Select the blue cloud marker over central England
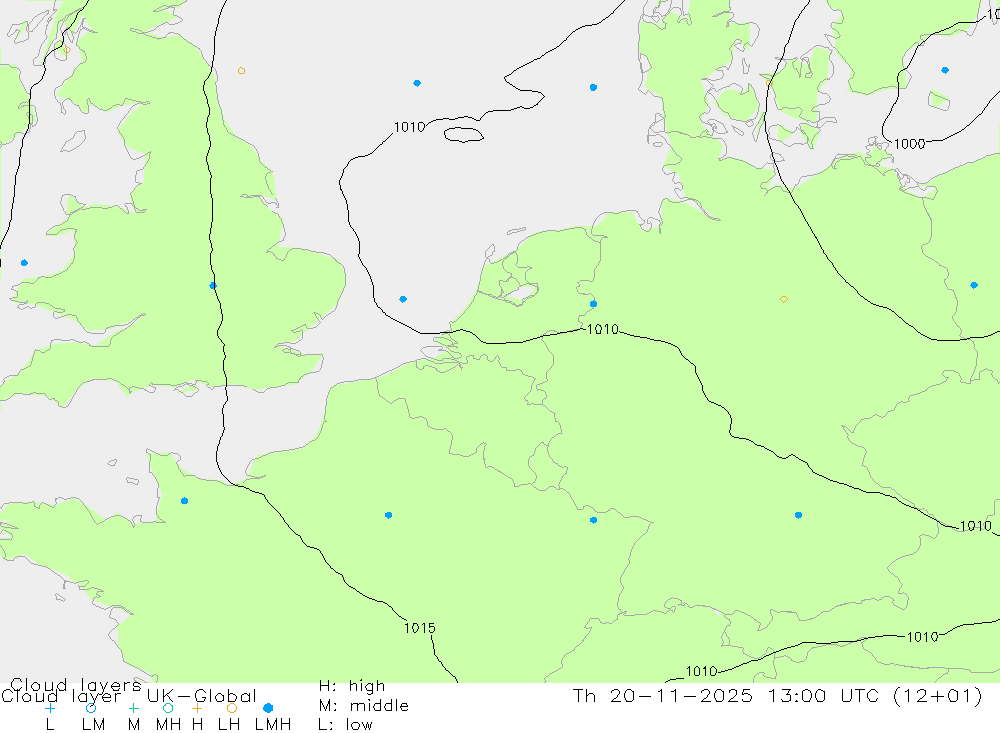The height and width of the screenshot is (733, 1000). (x=213, y=286)
